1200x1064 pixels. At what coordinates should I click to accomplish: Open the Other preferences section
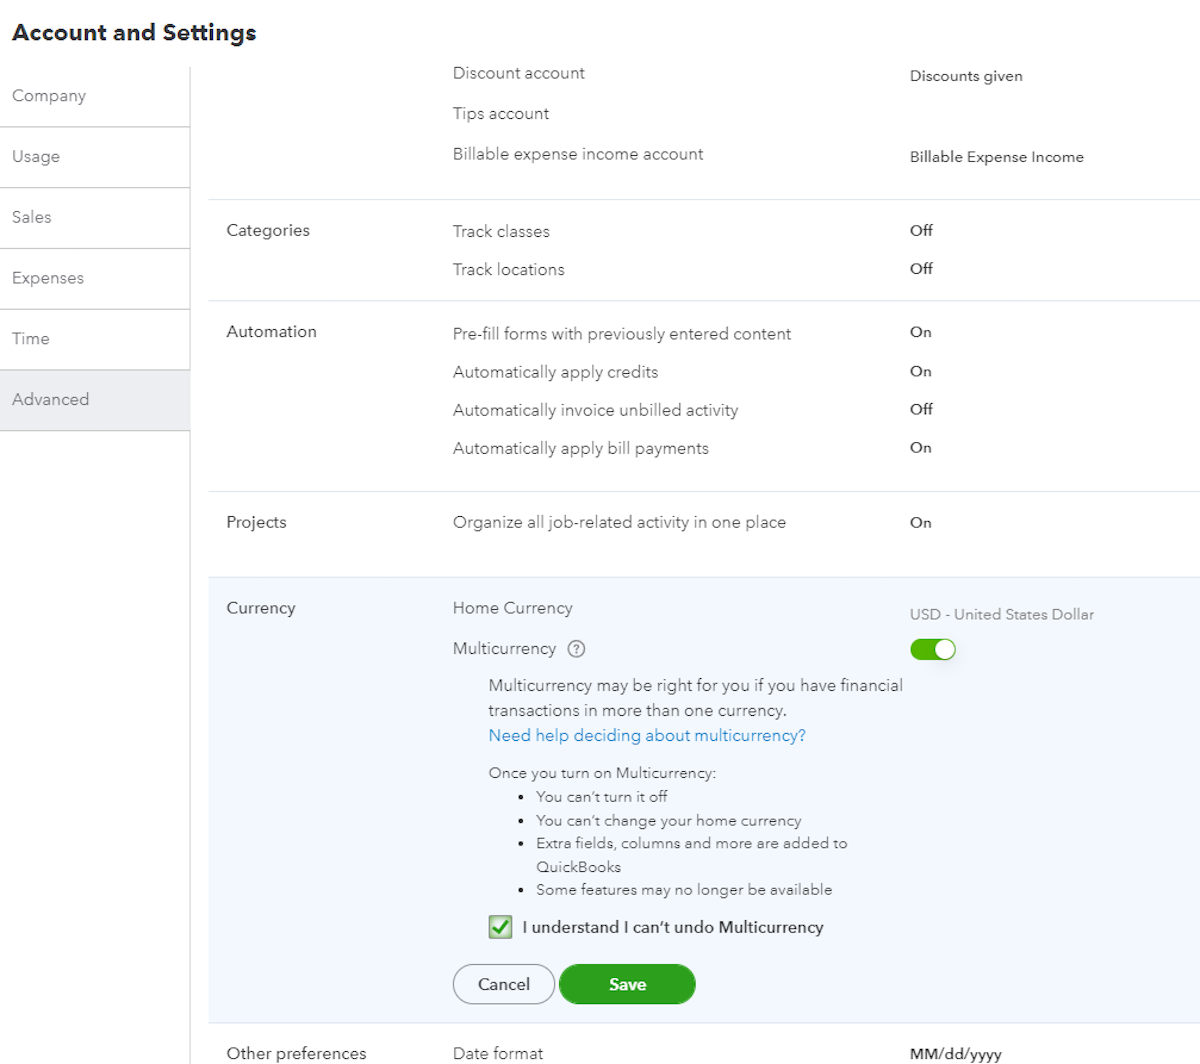pyautogui.click(x=296, y=1053)
